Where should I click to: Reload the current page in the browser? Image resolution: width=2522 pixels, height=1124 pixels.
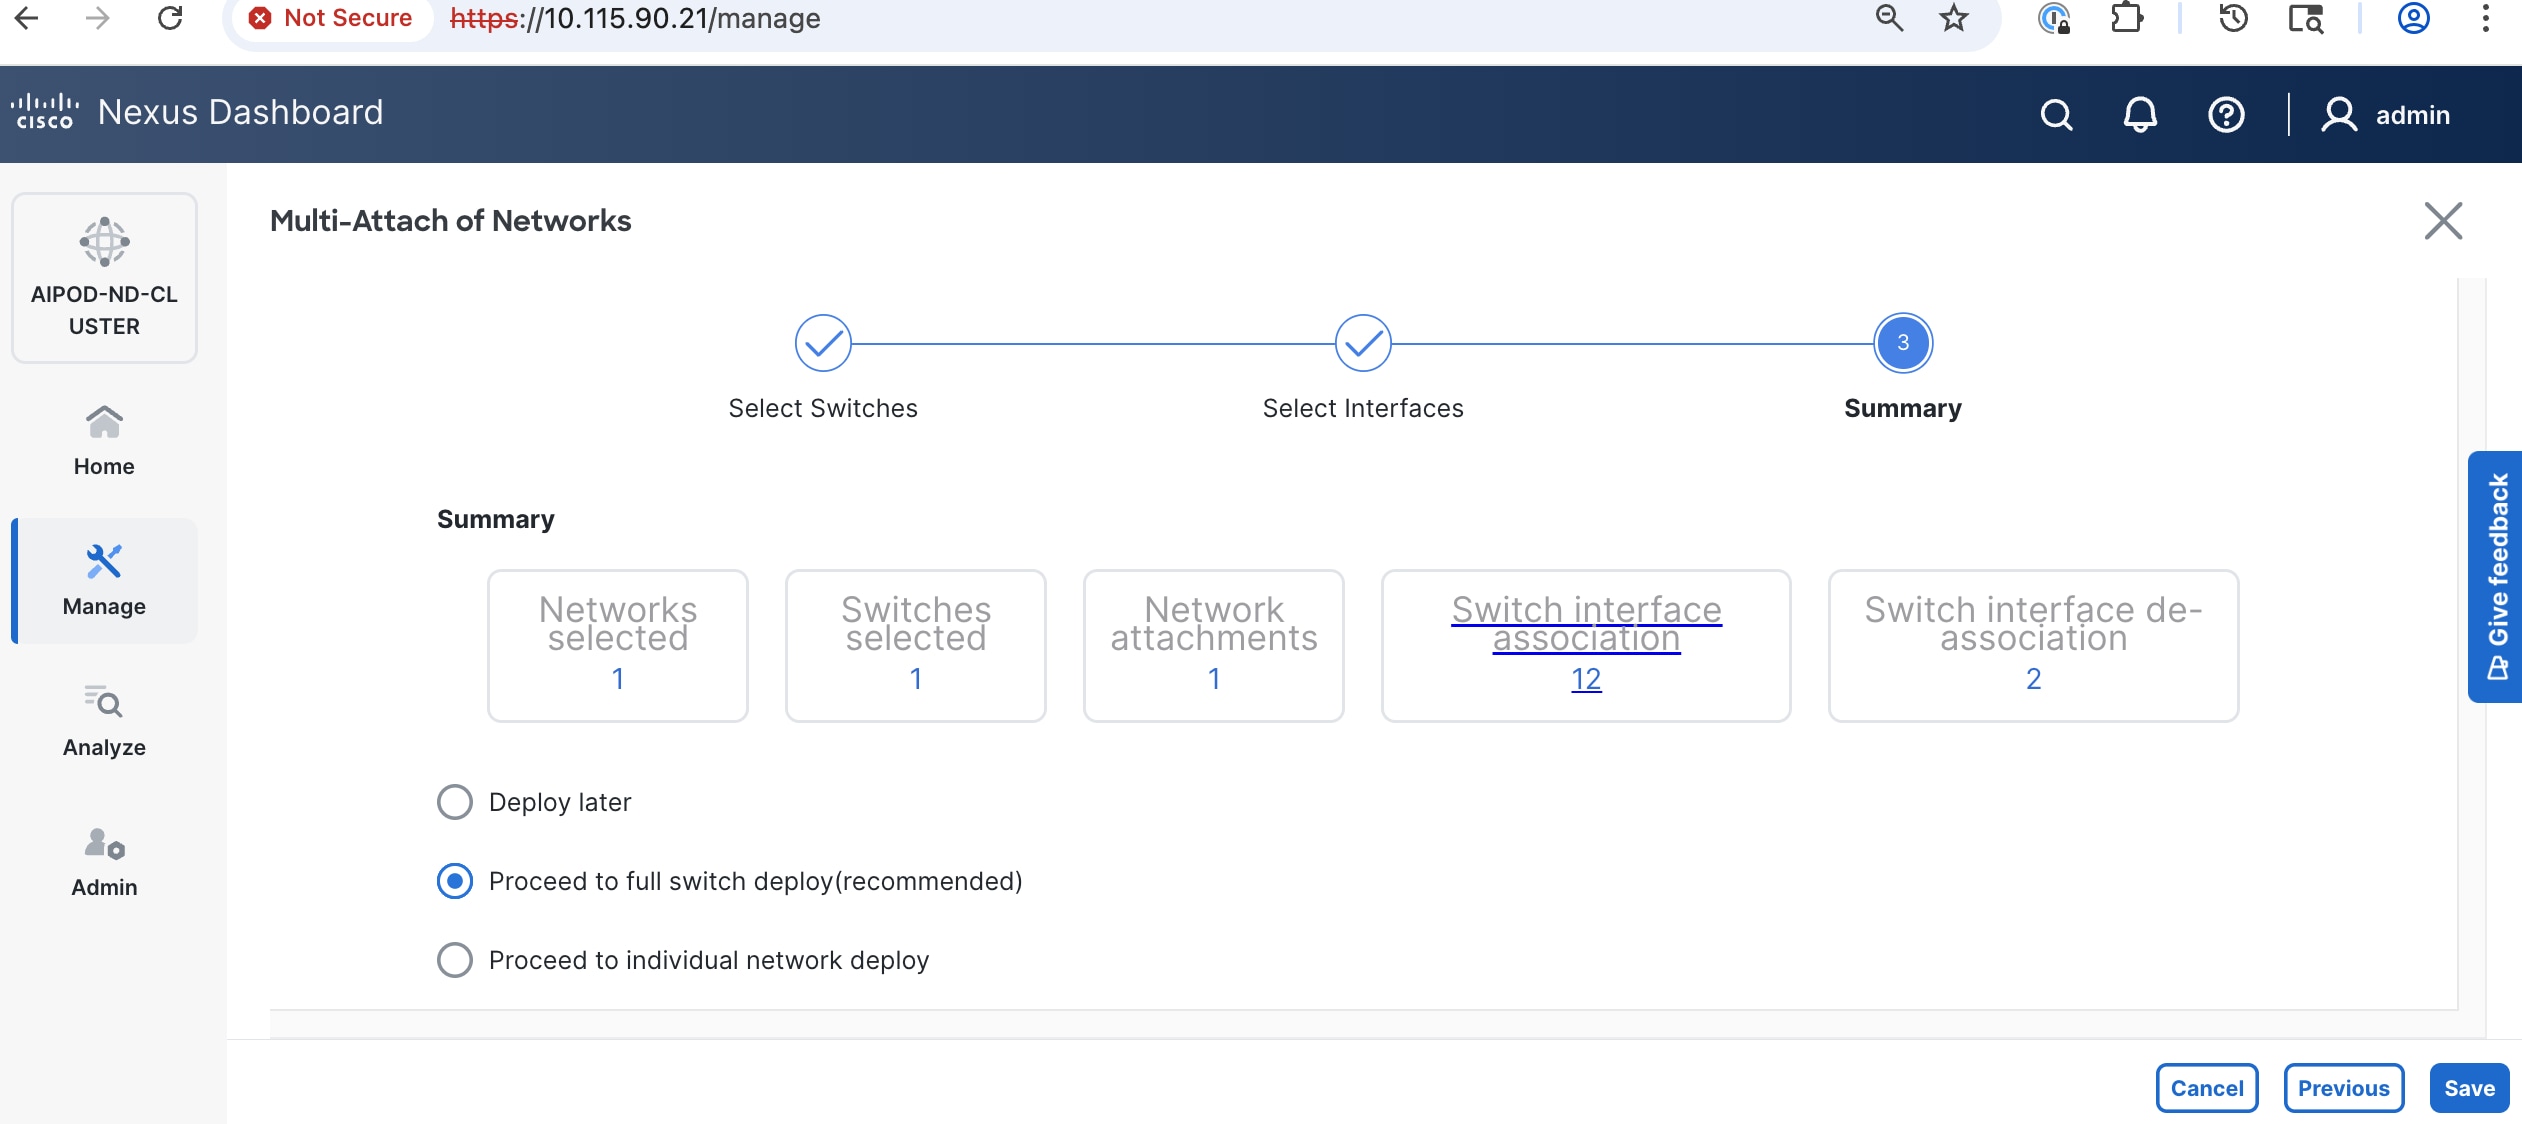pyautogui.click(x=168, y=18)
